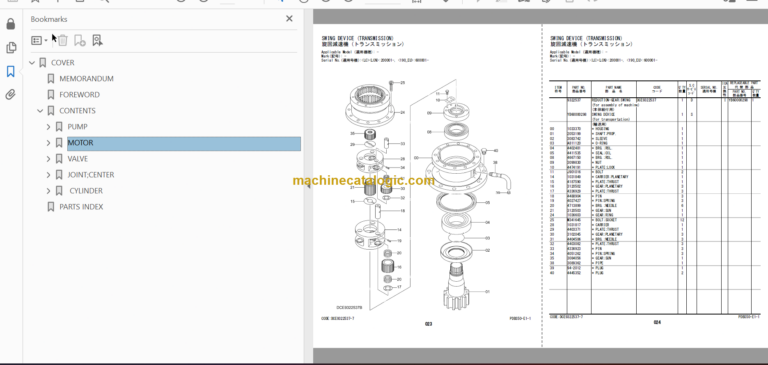The width and height of the screenshot is (768, 365).
Task: Open the security lock panel icon
Action: (x=11, y=24)
